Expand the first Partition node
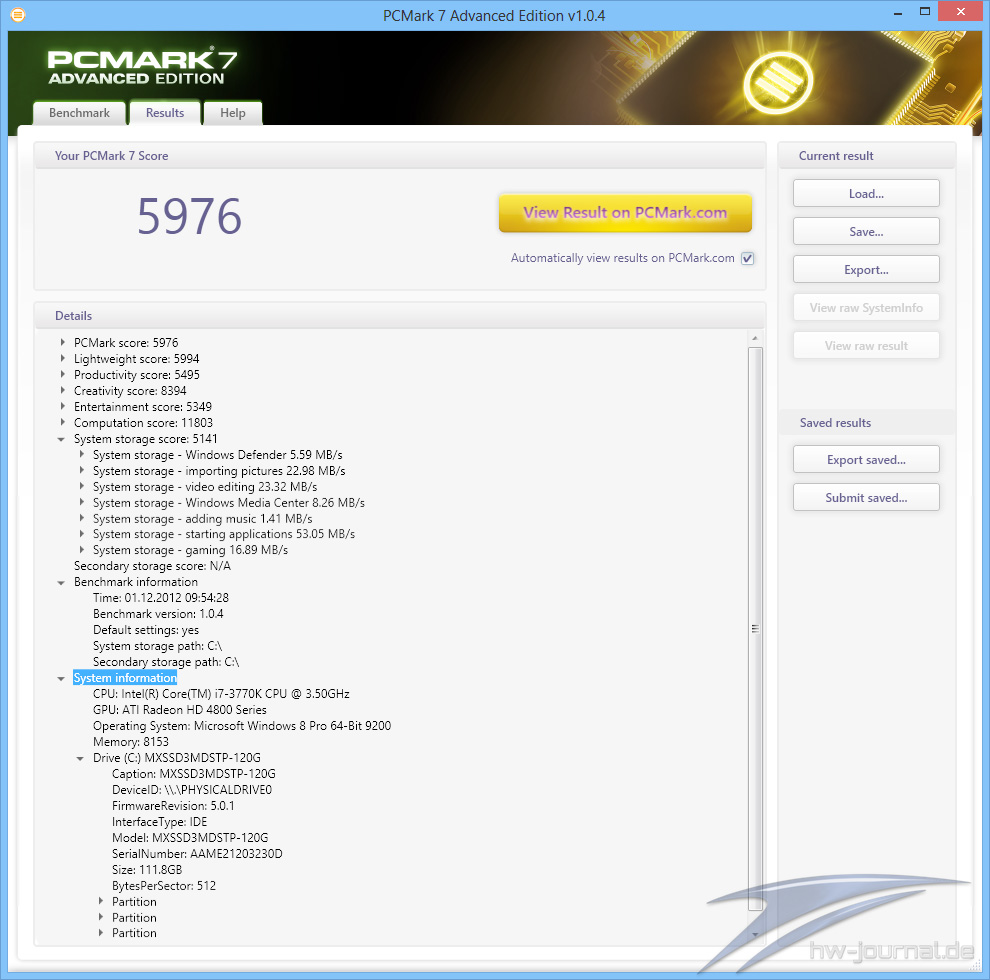The width and height of the screenshot is (990, 980). [x=100, y=901]
